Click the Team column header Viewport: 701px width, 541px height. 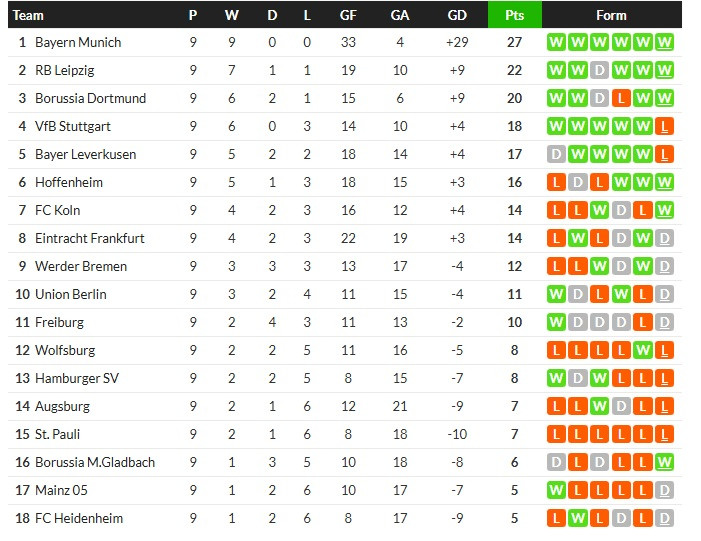tap(29, 15)
